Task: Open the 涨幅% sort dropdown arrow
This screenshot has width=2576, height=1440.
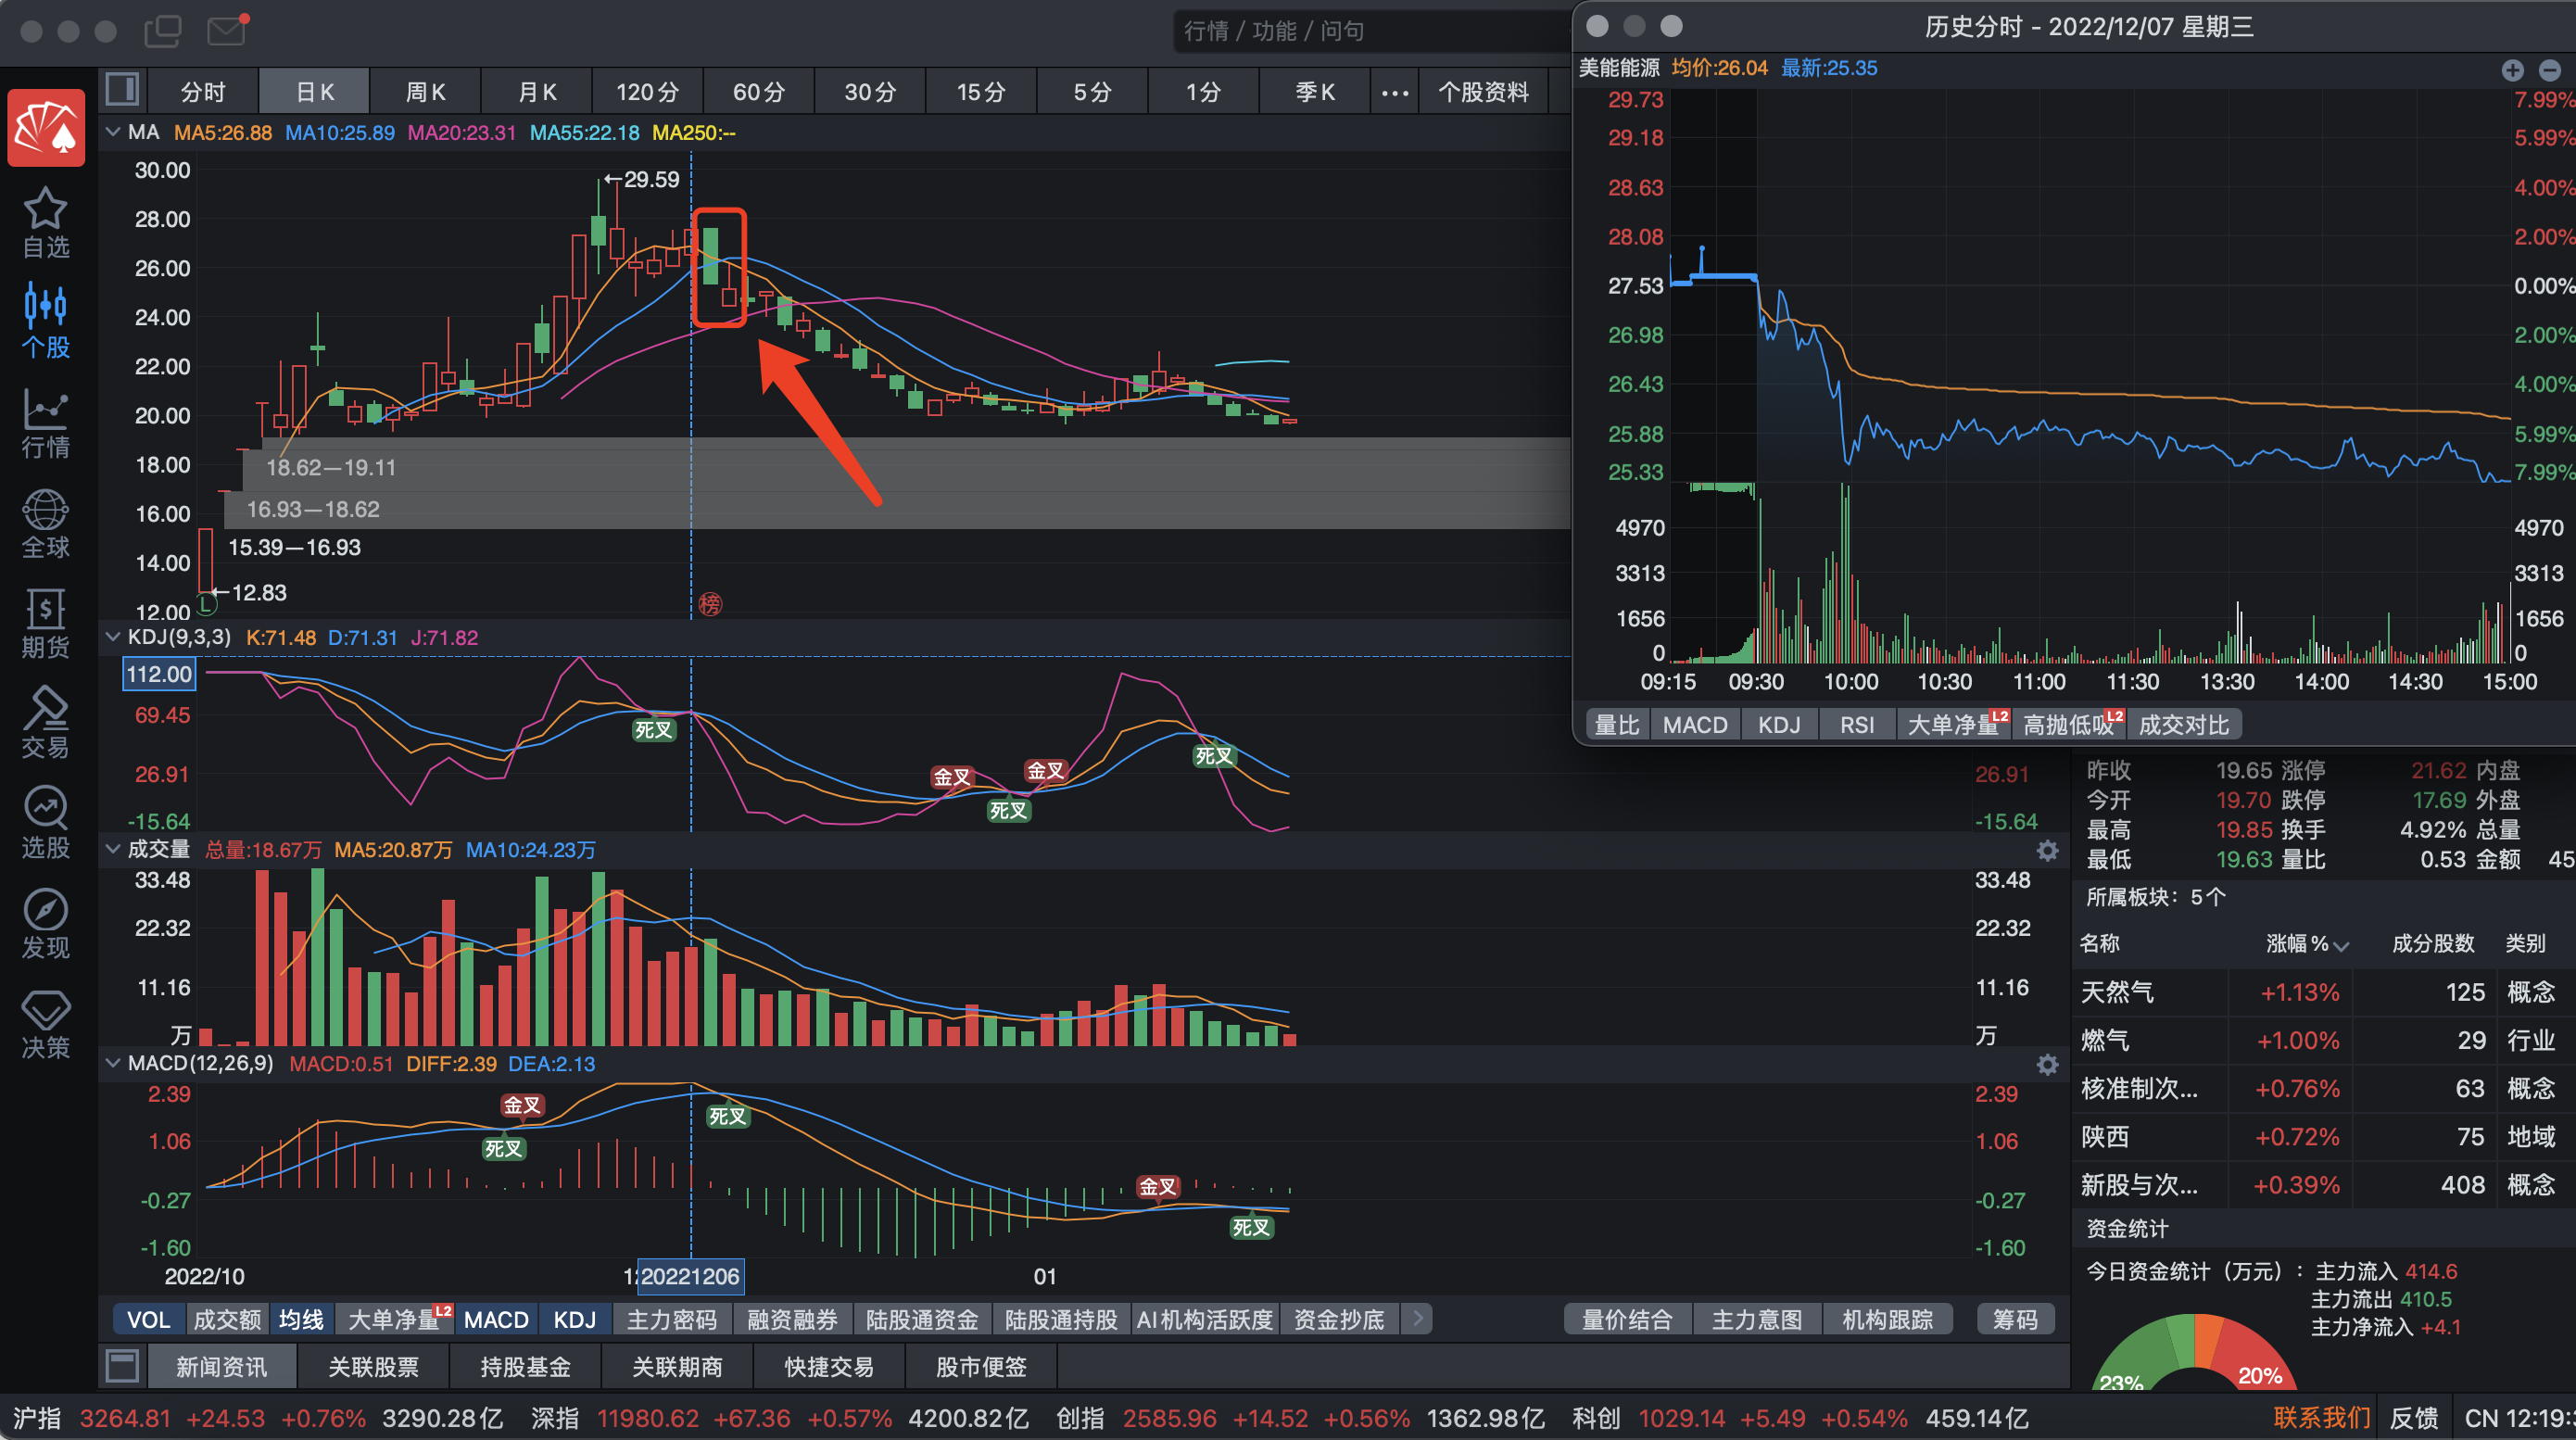Action: pos(2341,945)
